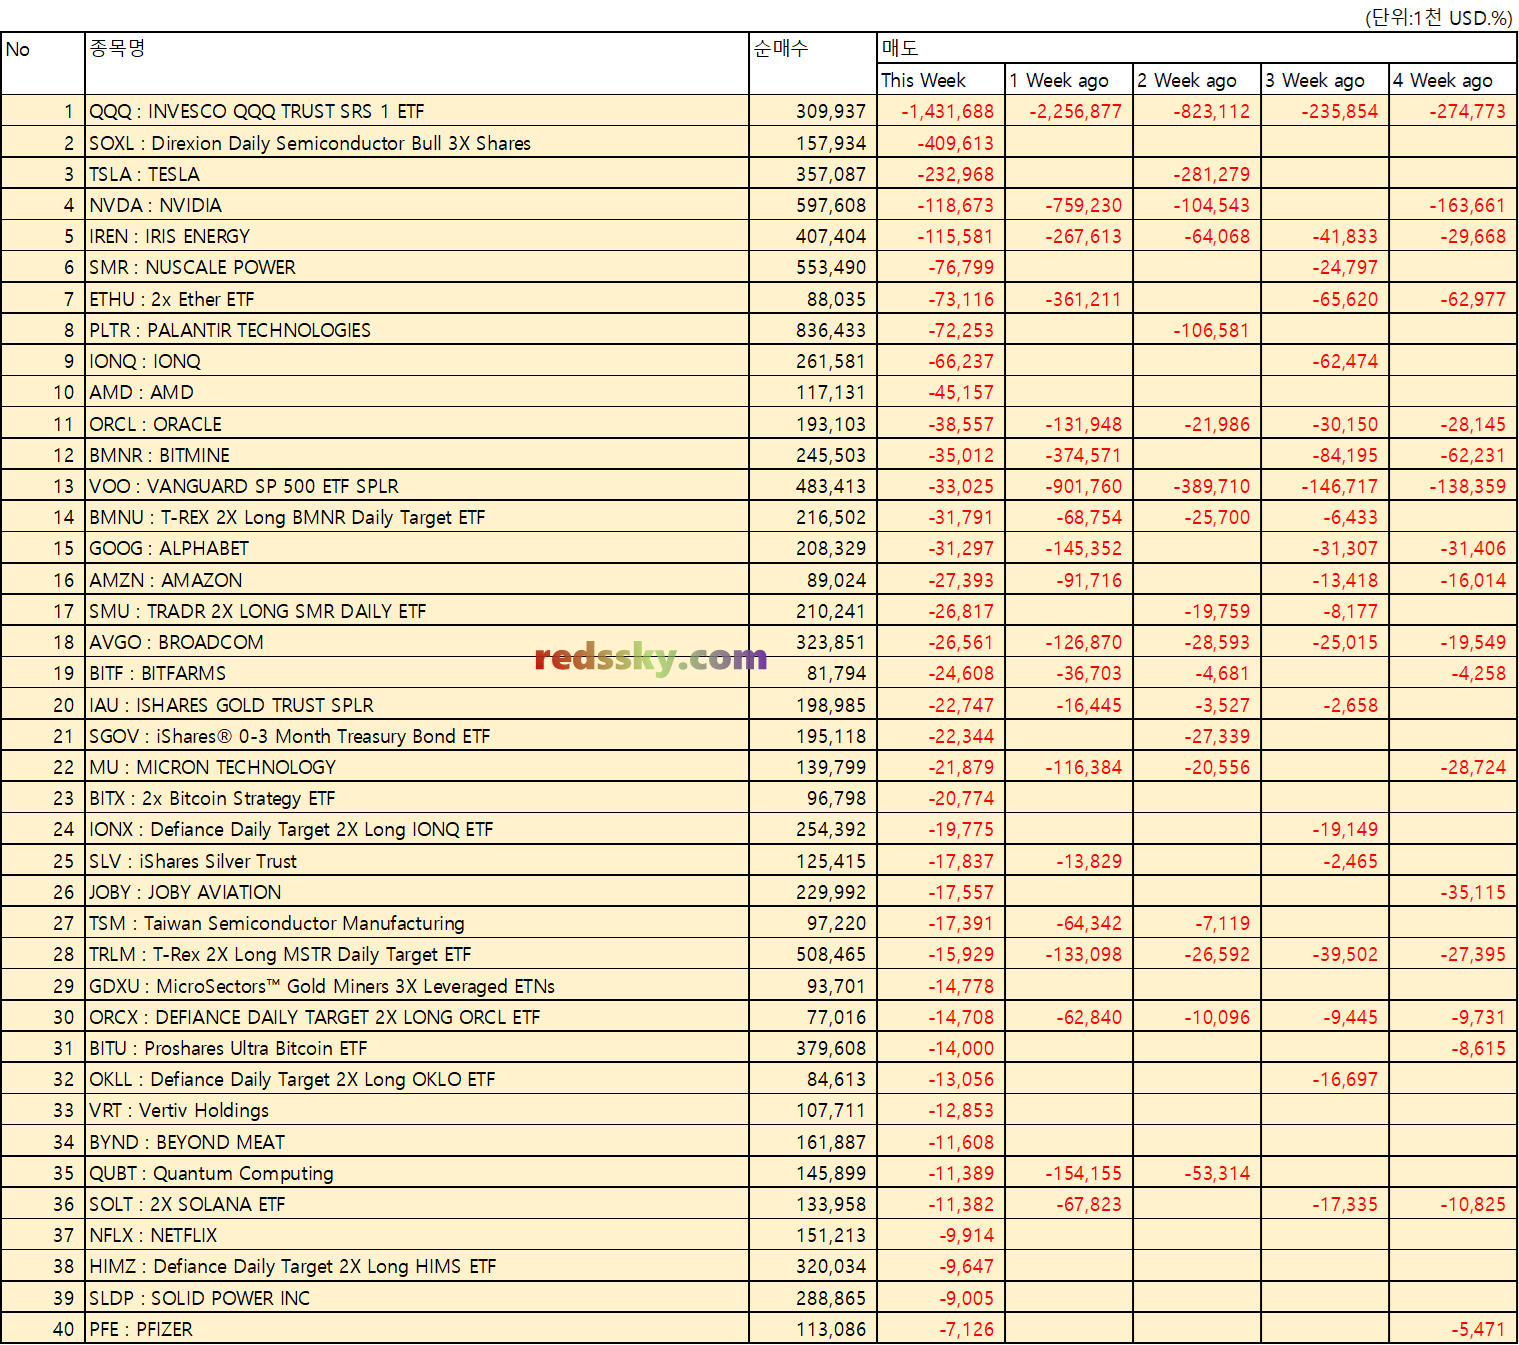
Task: Select 'IONQ : IONQ' cell
Action: pyautogui.click(x=417, y=361)
